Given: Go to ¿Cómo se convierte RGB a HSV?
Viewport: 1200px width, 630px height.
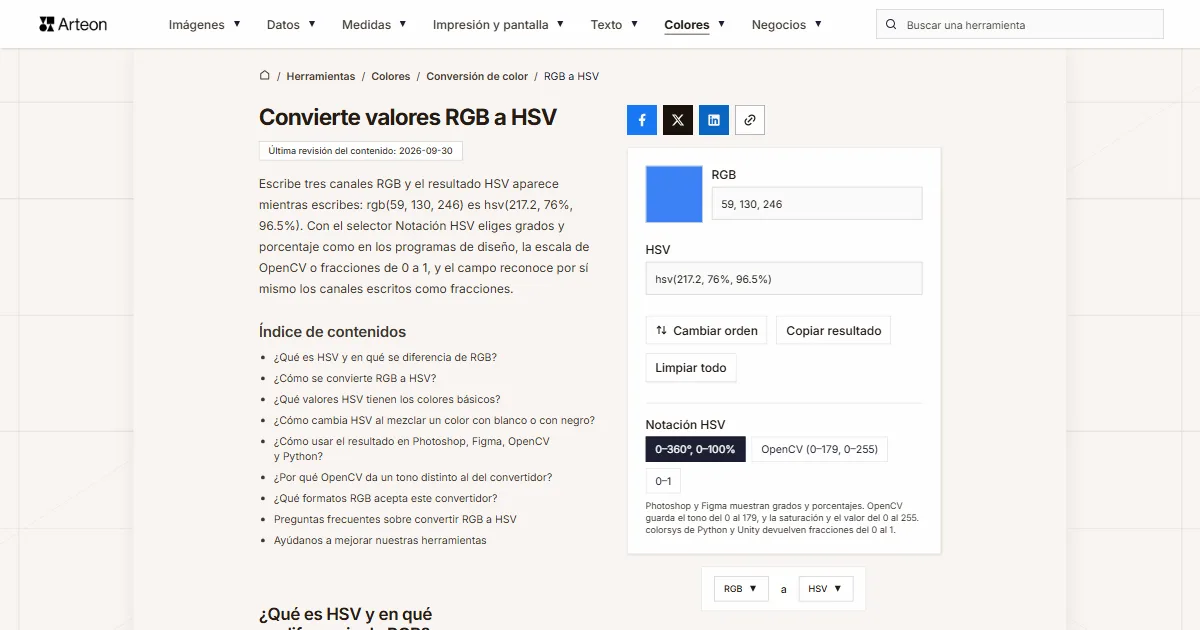Looking at the screenshot, I should 355,378.
